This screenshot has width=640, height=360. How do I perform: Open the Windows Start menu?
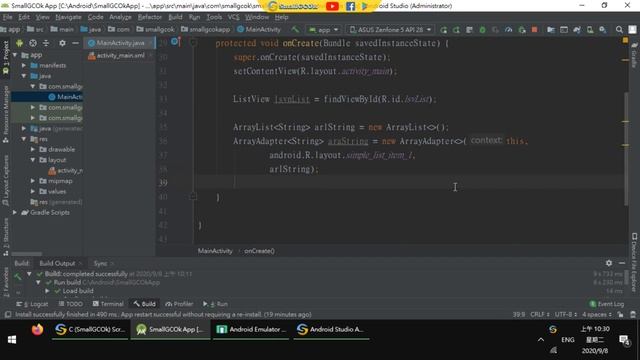[12, 340]
